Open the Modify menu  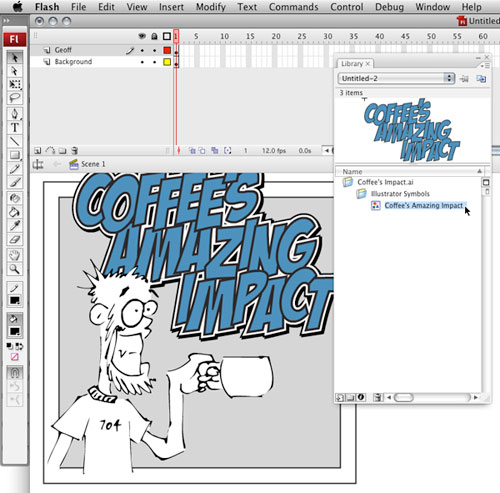tap(211, 7)
